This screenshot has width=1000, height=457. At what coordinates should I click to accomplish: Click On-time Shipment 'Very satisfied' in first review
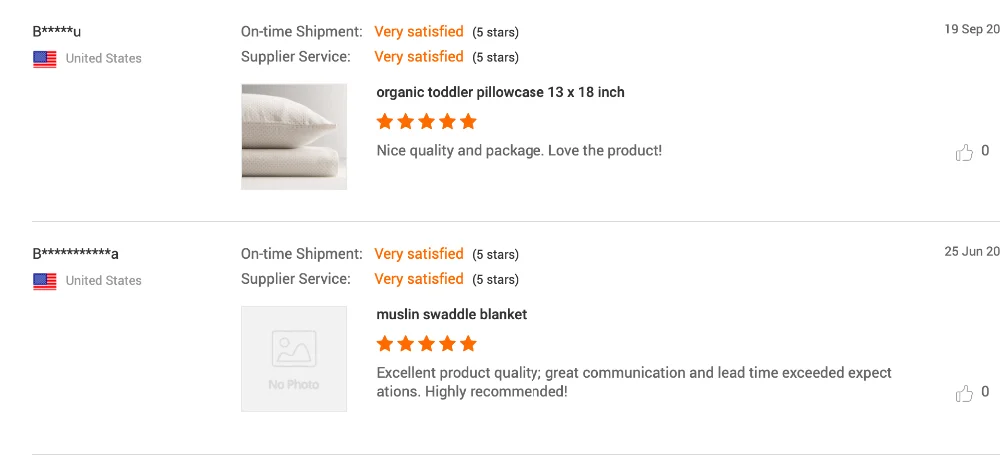coord(418,32)
